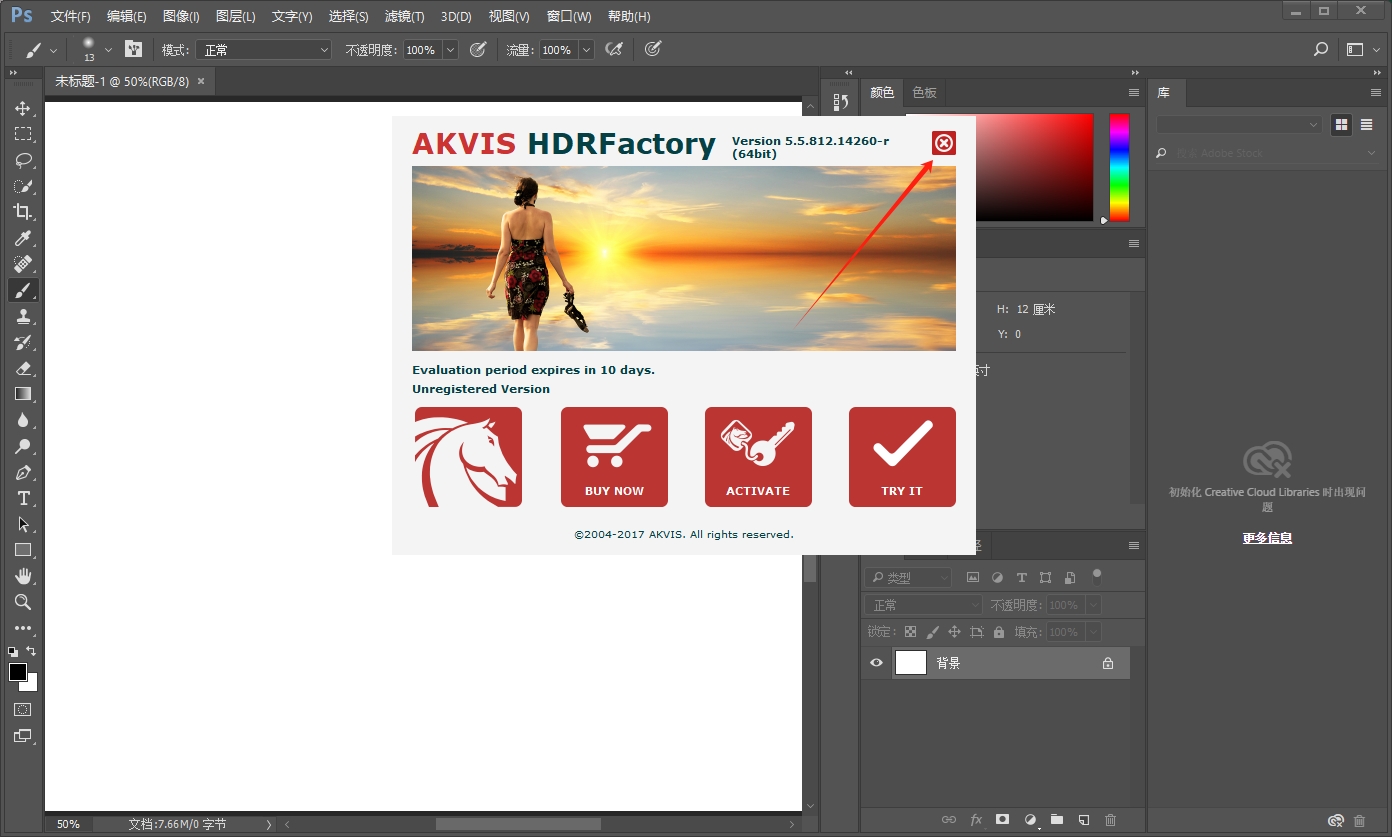Select the Horizontal Type tool

(x=23, y=498)
